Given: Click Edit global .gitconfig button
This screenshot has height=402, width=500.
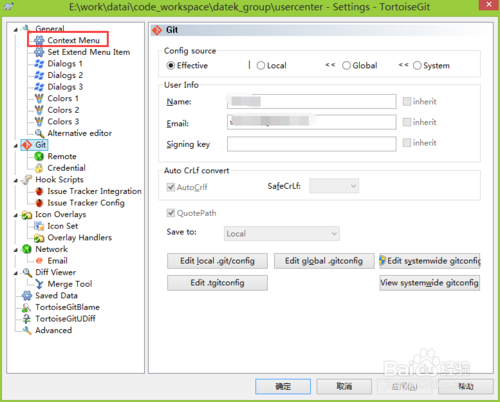Looking at the screenshot, I should [x=324, y=261].
